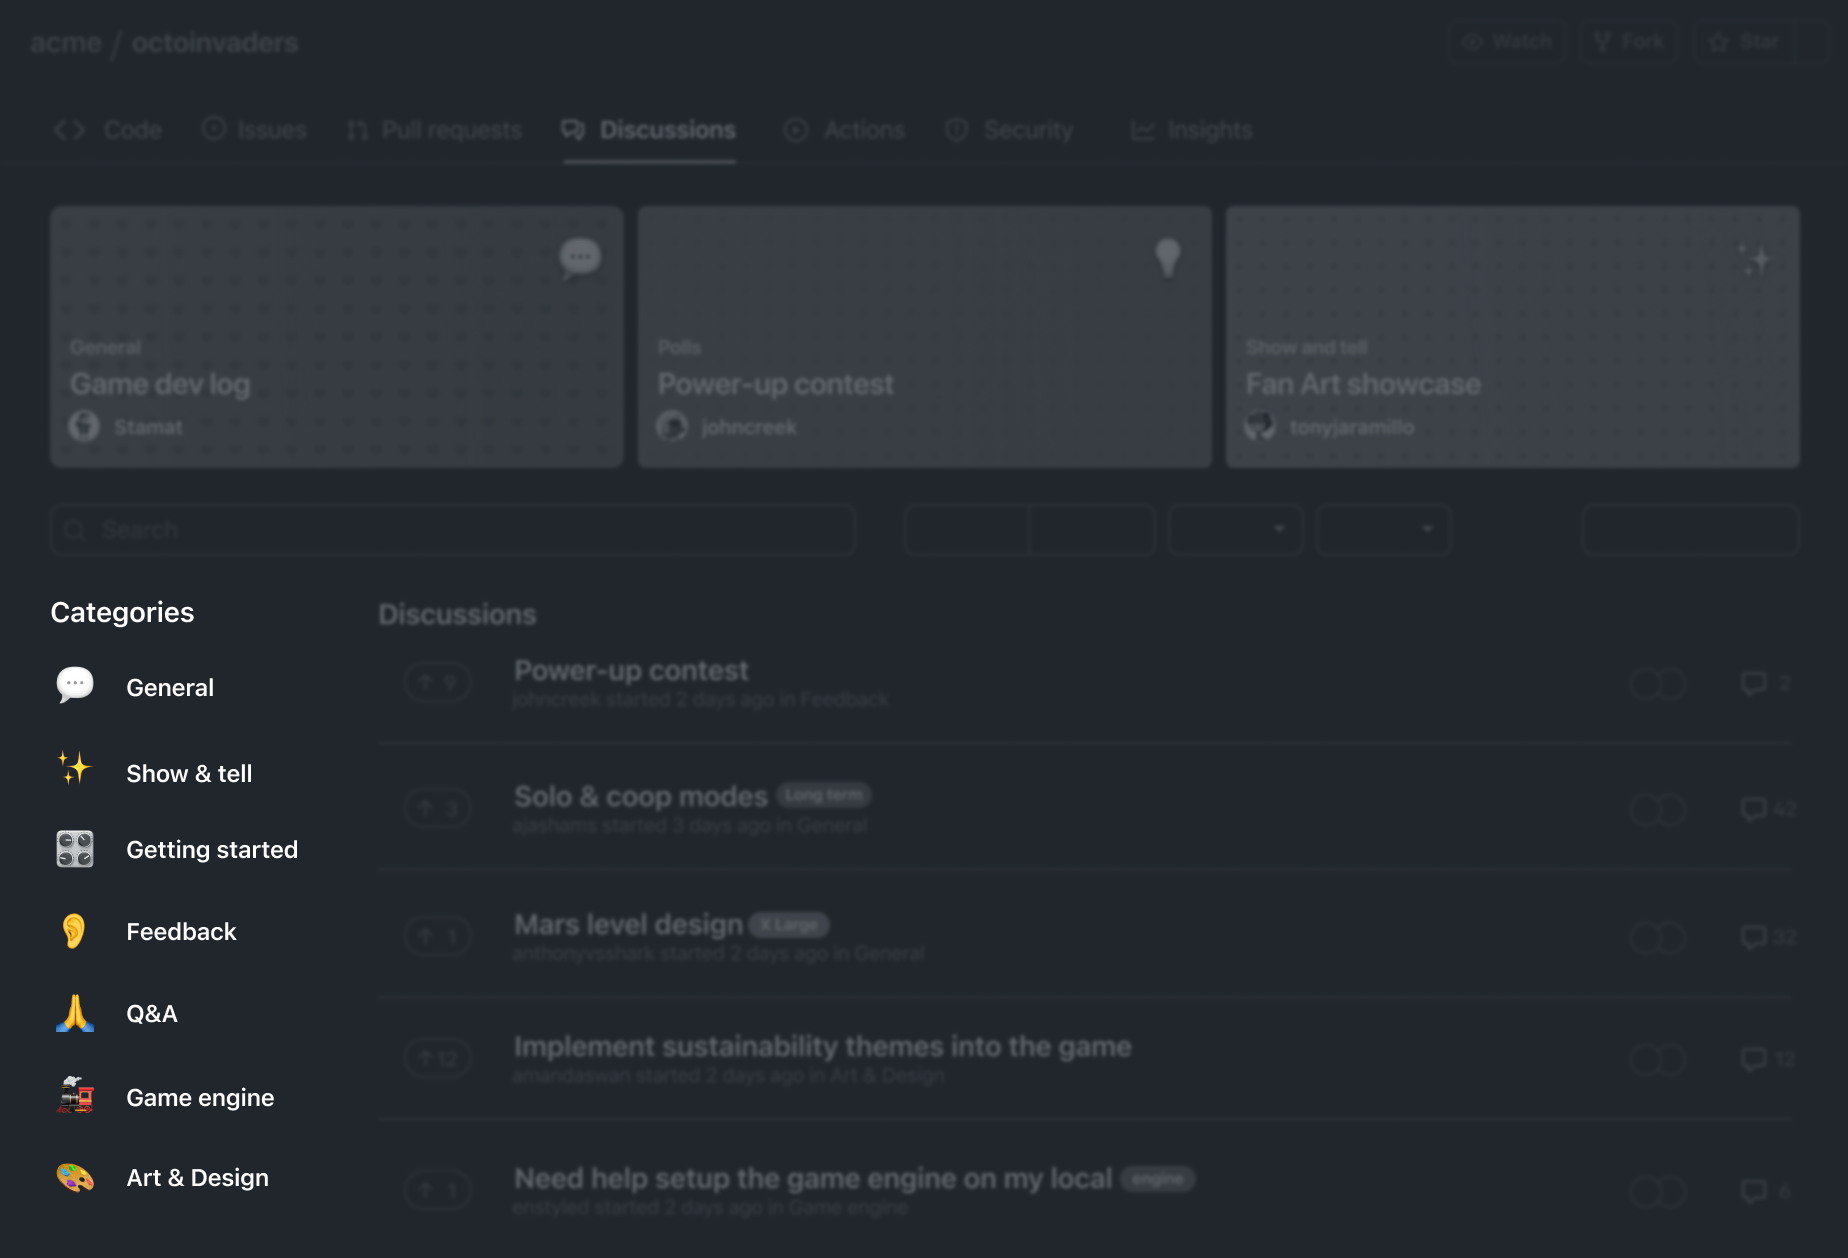The width and height of the screenshot is (1848, 1258).
Task: Upvote the Solo & coop modes discussion
Action: [x=438, y=808]
